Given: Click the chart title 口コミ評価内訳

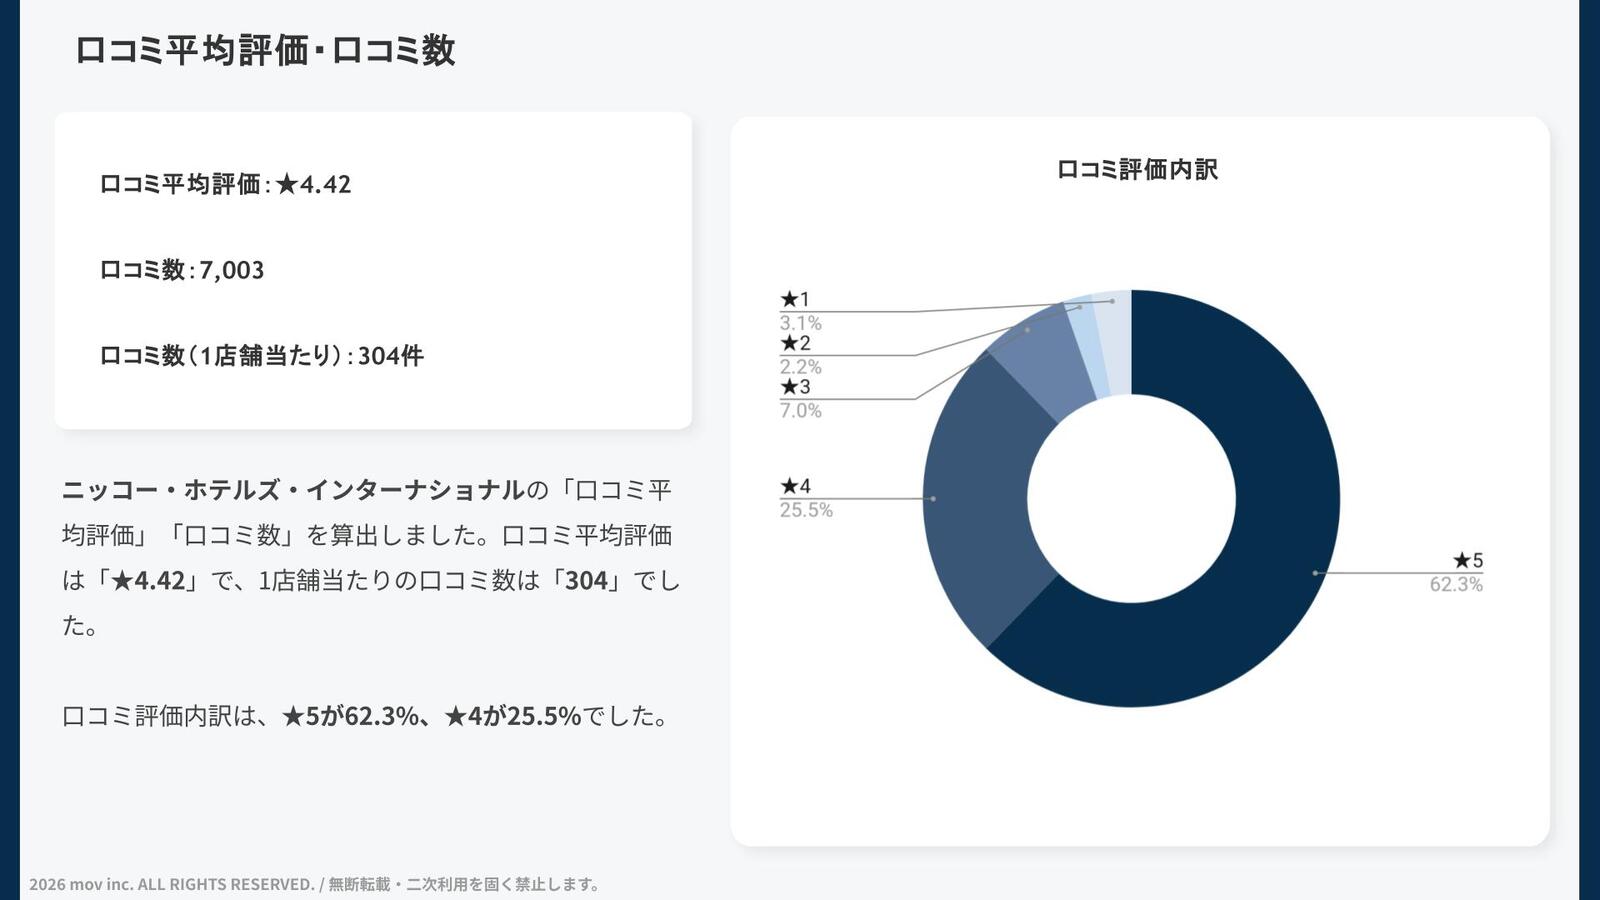Looking at the screenshot, I should point(1137,170).
